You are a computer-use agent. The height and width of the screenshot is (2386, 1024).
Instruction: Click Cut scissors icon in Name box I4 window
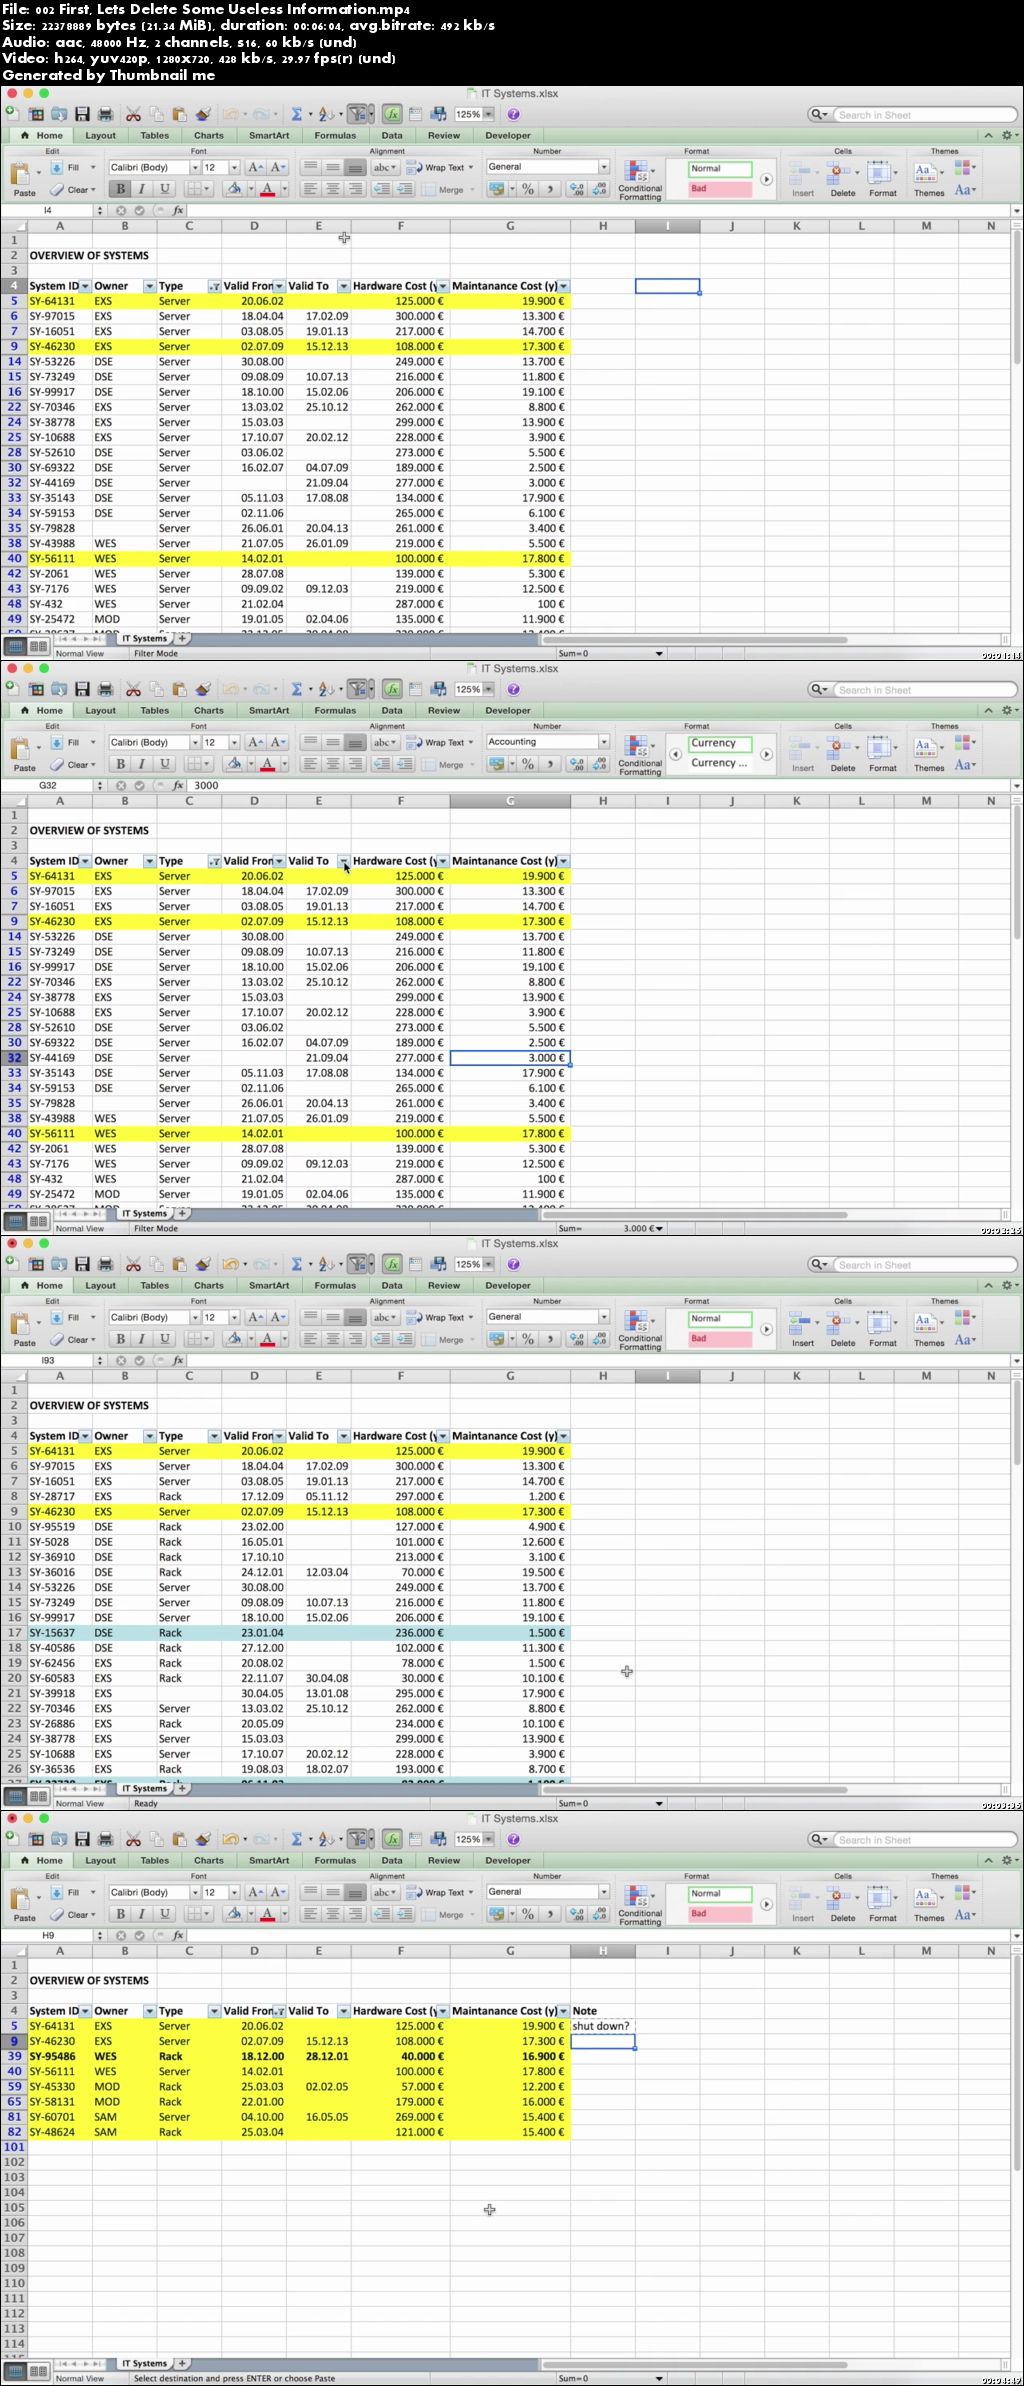(133, 115)
